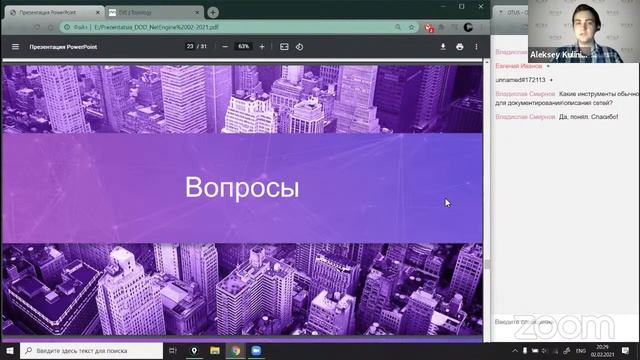Open the taskbar clock and date
This screenshot has height=360, width=640.
coord(603,351)
